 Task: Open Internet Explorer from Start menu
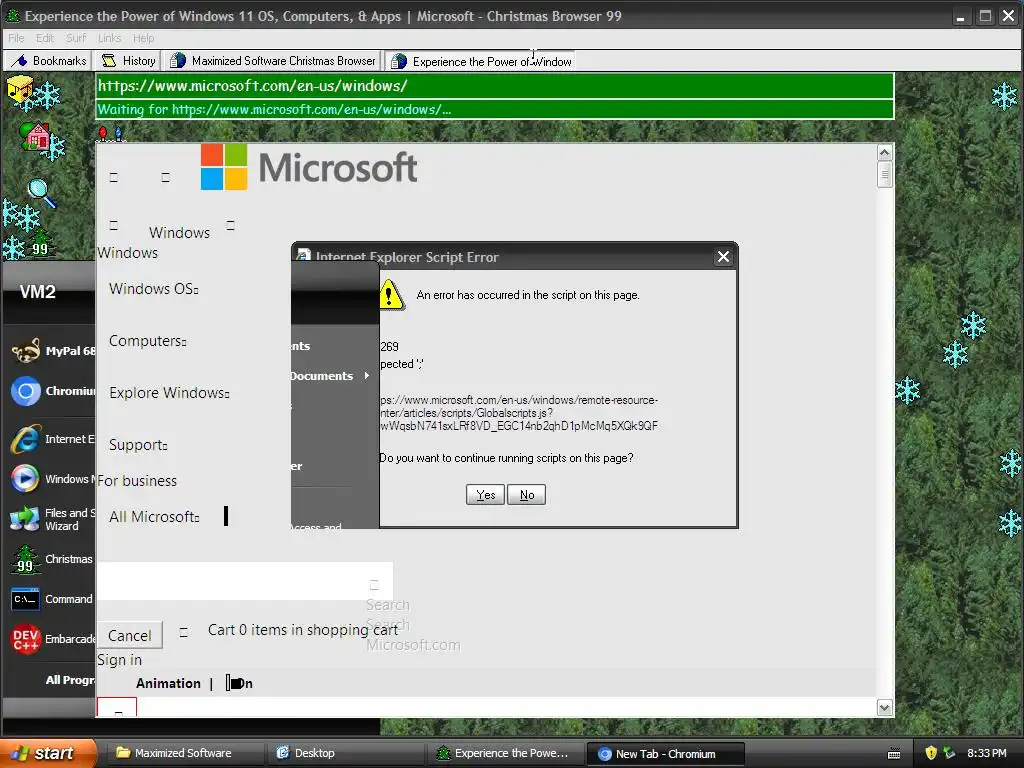click(52, 439)
